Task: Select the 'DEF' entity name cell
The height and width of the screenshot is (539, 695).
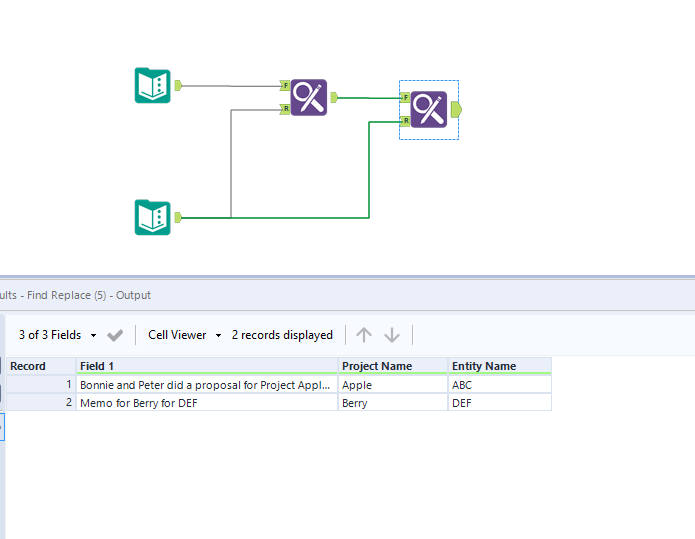Action: click(x=500, y=403)
